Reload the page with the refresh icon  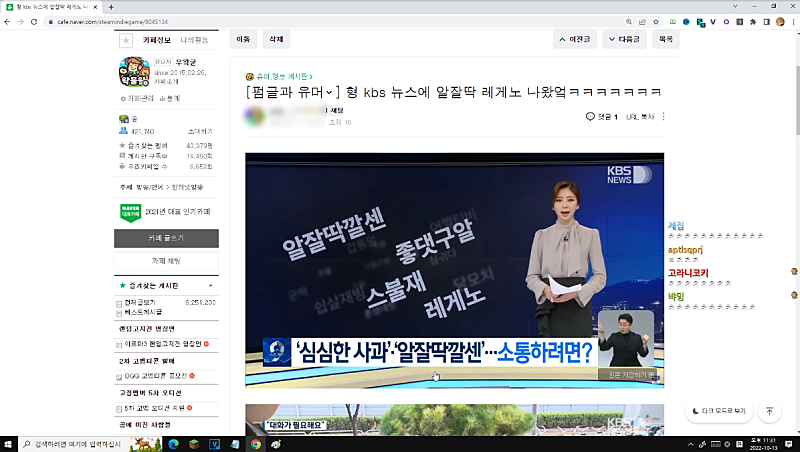(x=34, y=22)
